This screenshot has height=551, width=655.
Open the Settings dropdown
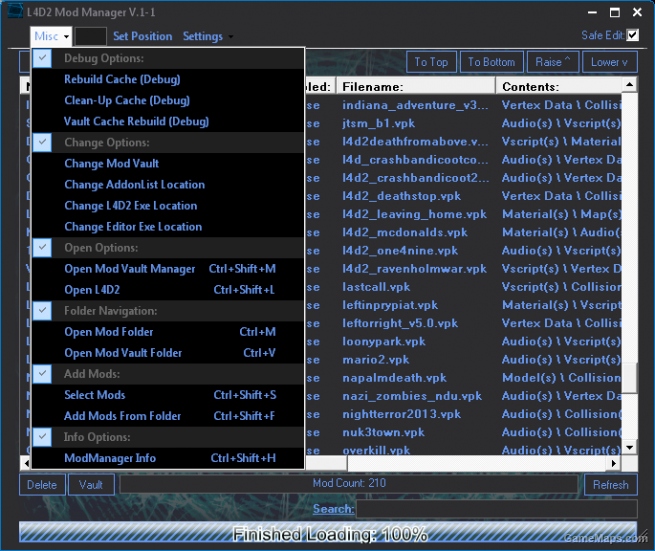207,36
